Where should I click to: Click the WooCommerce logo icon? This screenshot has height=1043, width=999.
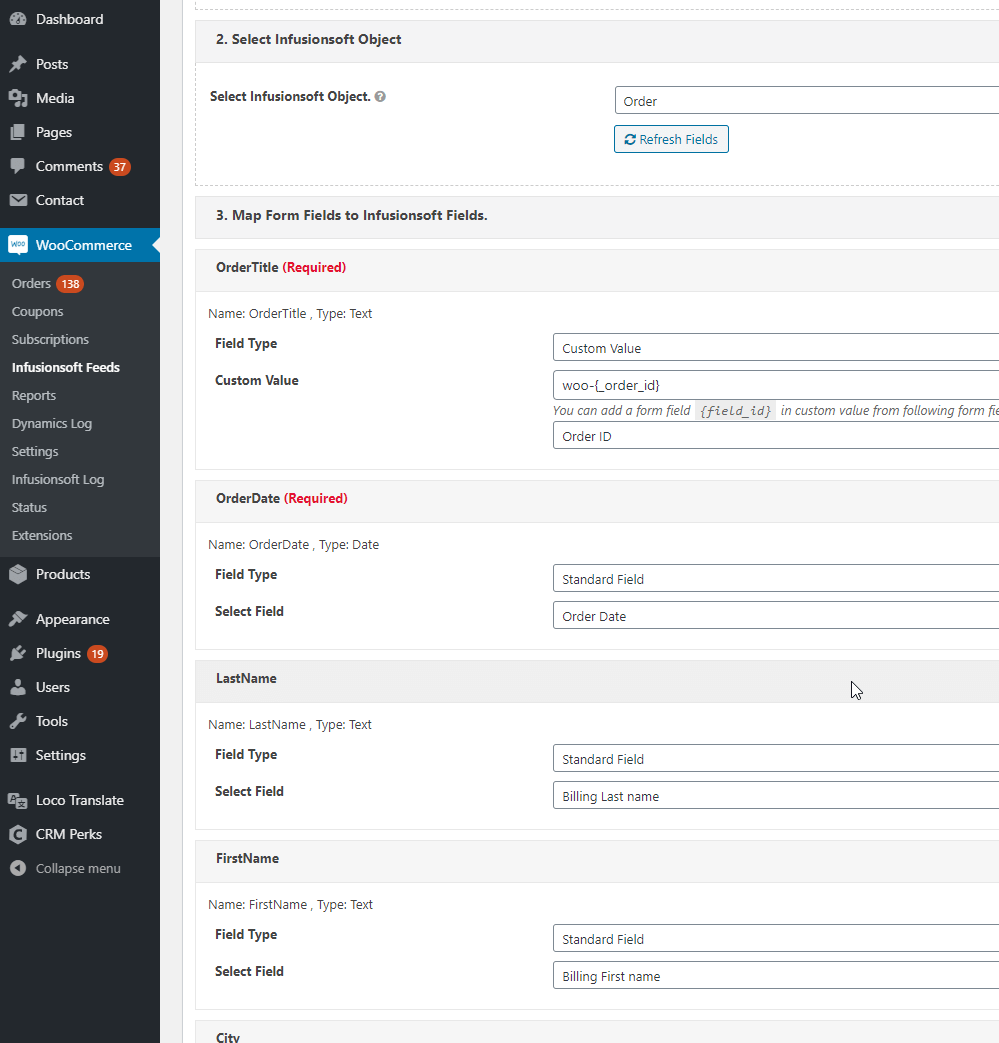coord(18,245)
